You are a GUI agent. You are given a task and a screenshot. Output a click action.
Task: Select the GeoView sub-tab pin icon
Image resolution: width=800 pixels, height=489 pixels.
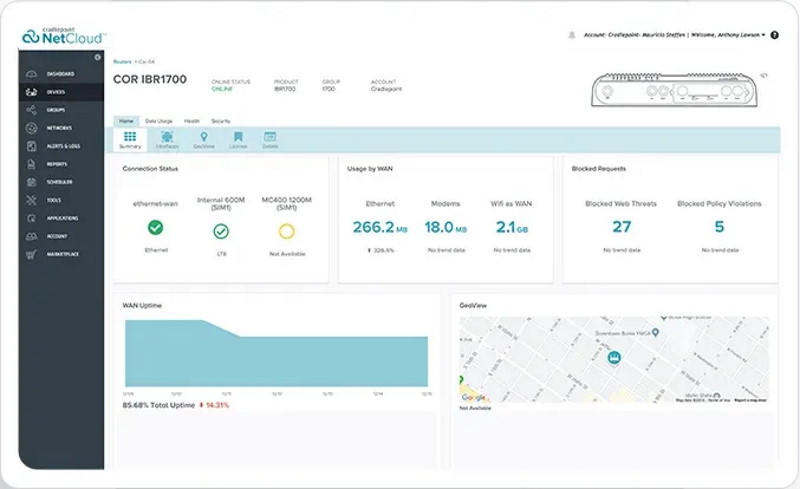tap(203, 140)
